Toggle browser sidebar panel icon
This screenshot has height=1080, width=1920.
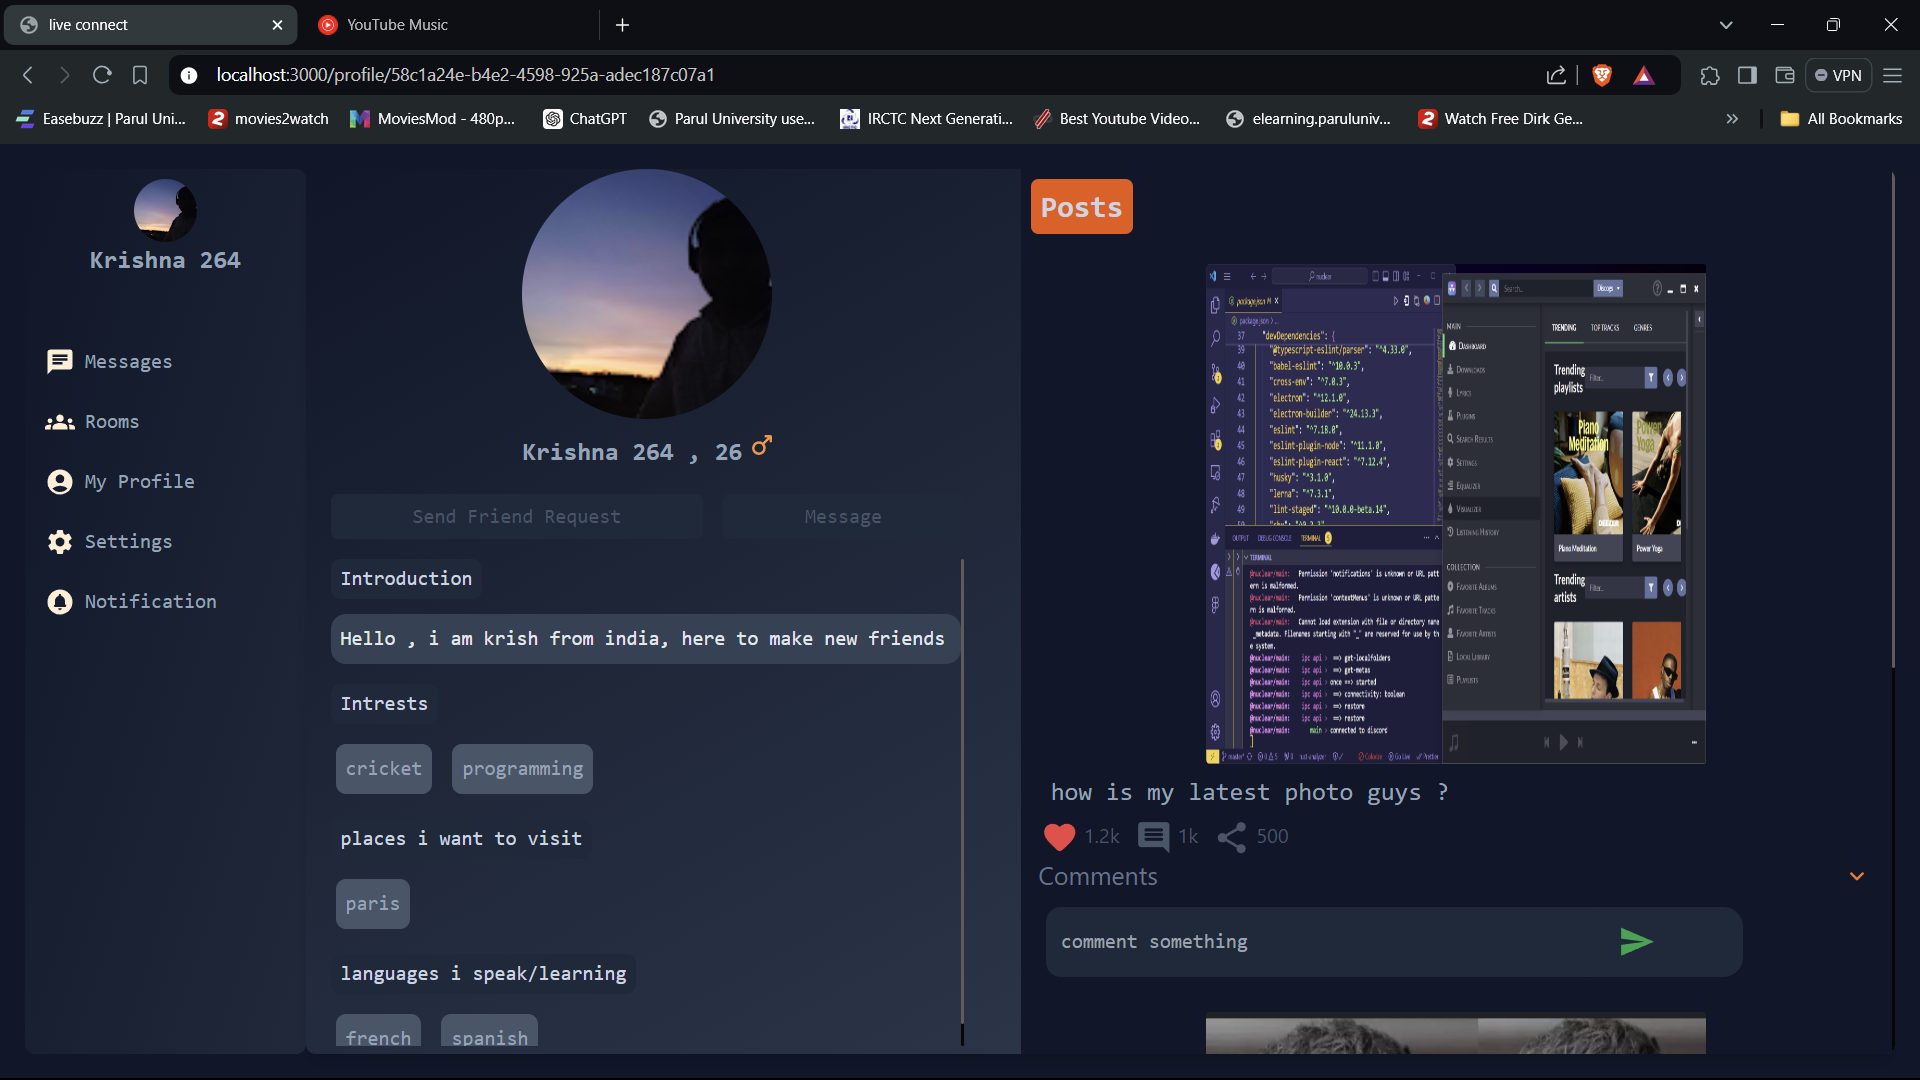[1747, 75]
